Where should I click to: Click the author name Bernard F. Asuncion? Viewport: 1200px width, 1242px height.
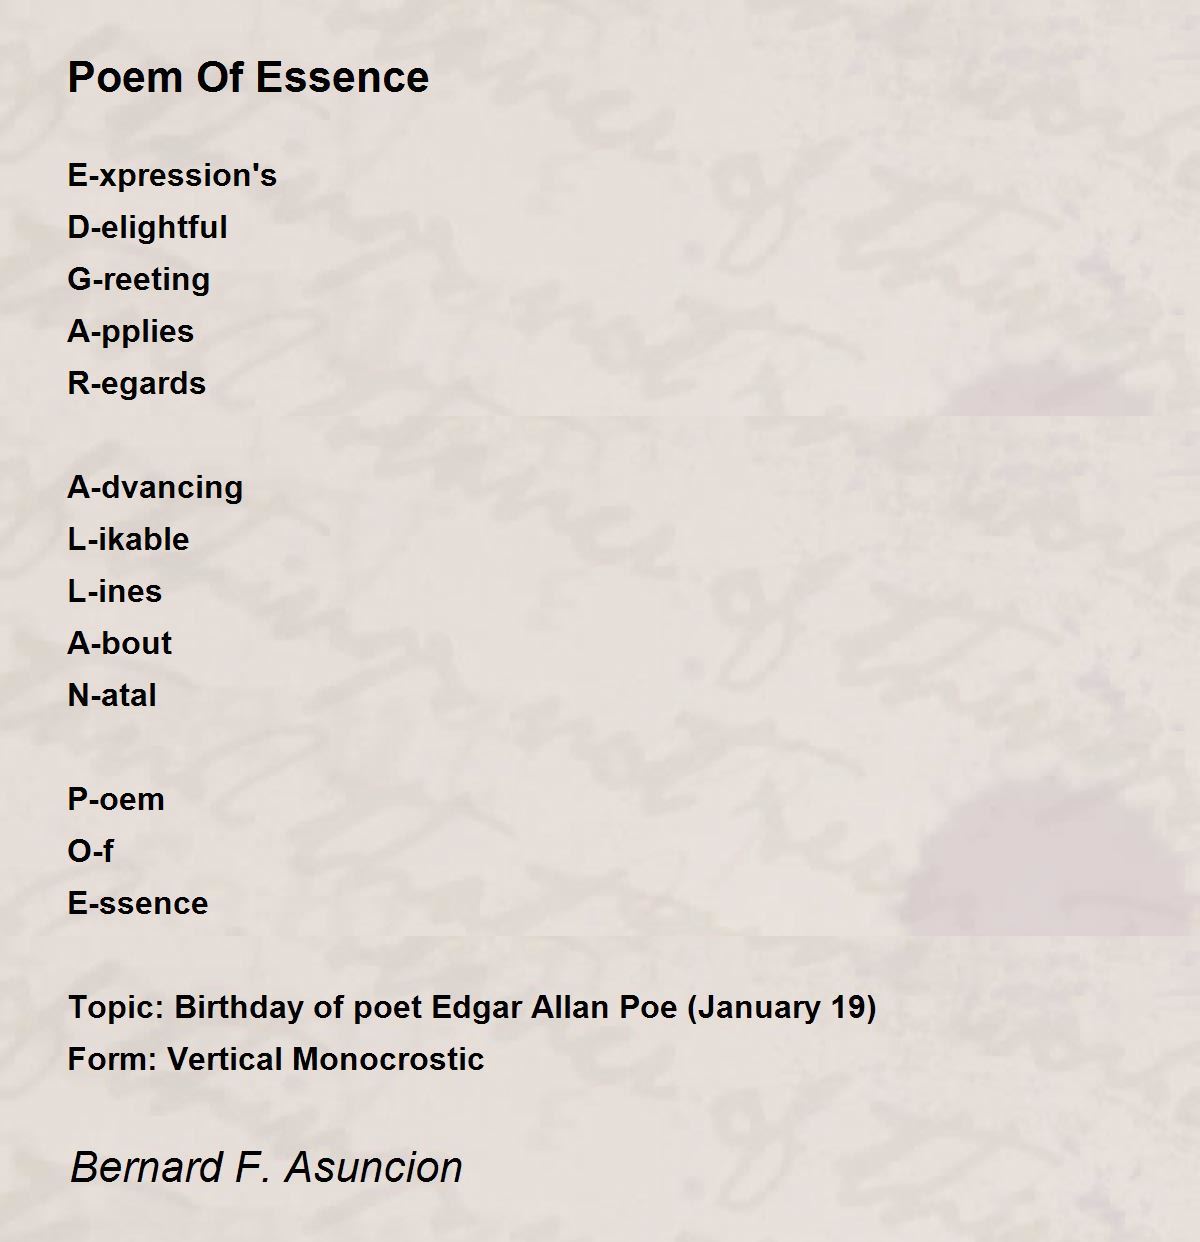pos(266,1167)
